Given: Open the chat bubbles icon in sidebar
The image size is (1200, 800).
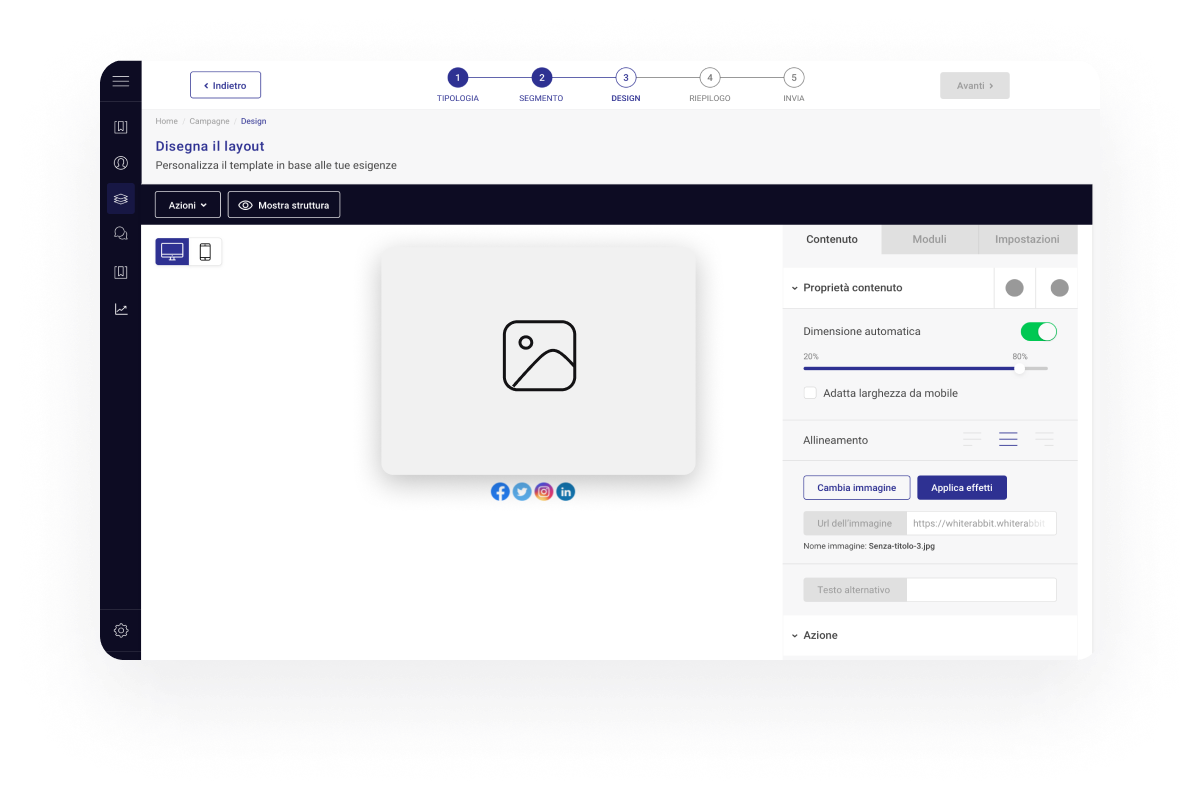Looking at the screenshot, I should (121, 234).
